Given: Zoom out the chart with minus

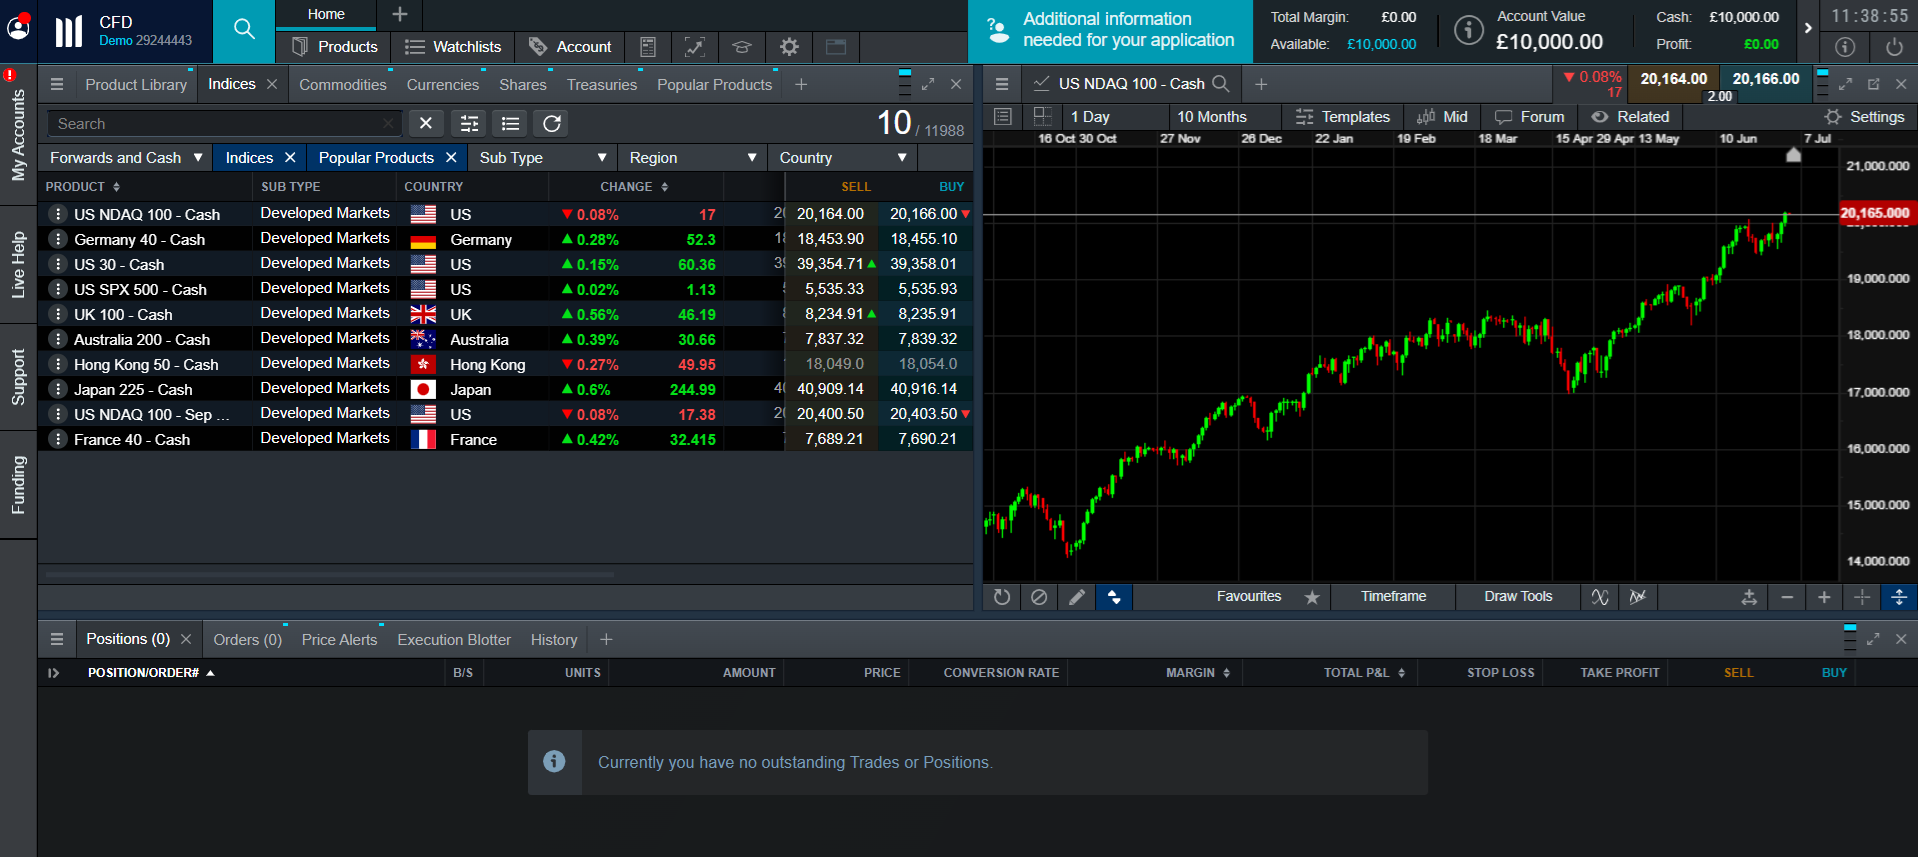Looking at the screenshot, I should 1787,597.
